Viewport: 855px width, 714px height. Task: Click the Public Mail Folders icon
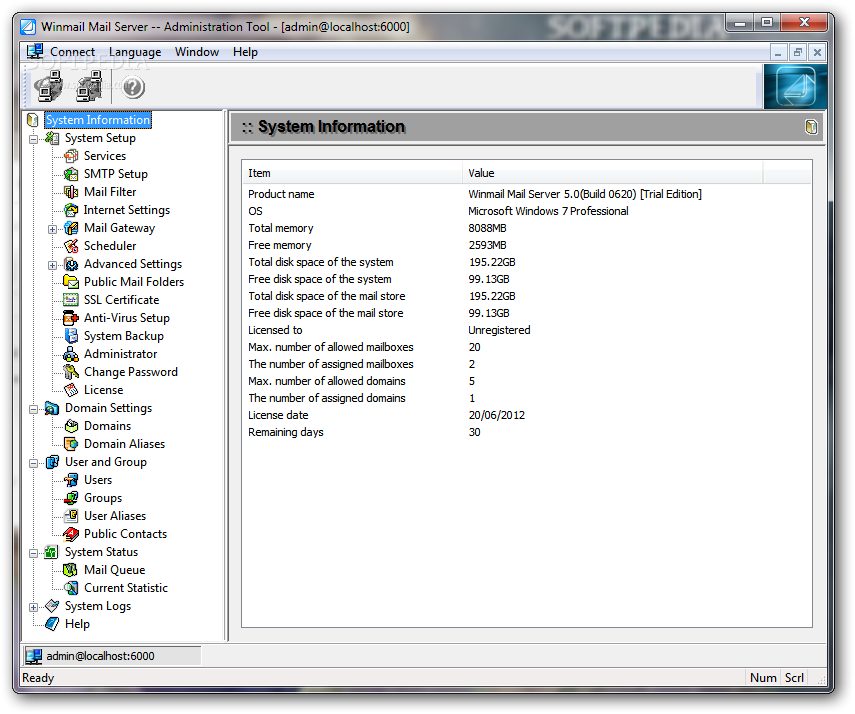point(71,282)
